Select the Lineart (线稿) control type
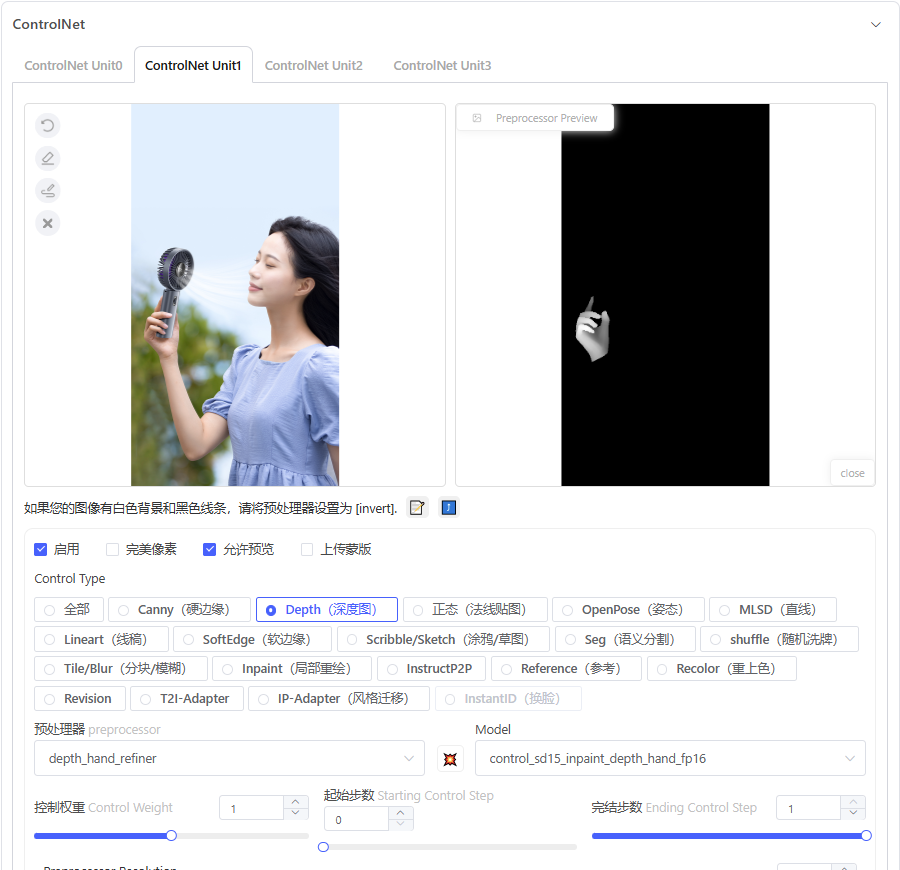The image size is (900, 870). coord(101,639)
